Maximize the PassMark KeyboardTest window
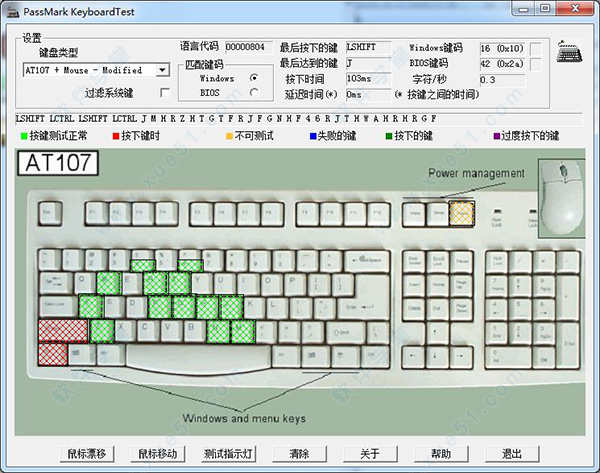600x473 pixels. [545, 8]
